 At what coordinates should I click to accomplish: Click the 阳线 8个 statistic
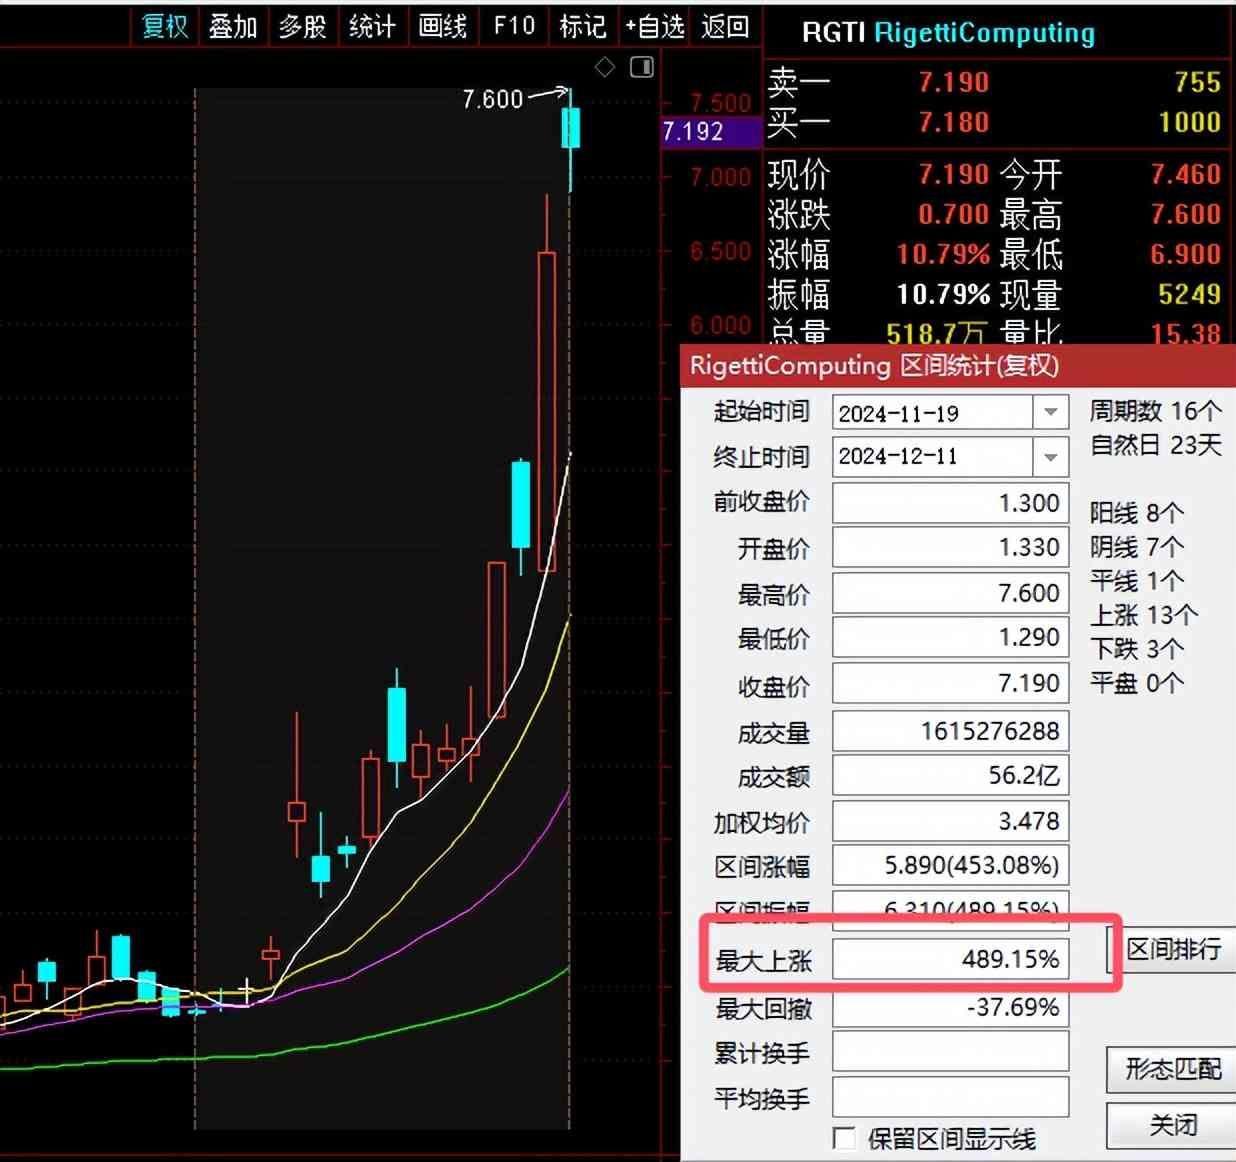click(1137, 514)
